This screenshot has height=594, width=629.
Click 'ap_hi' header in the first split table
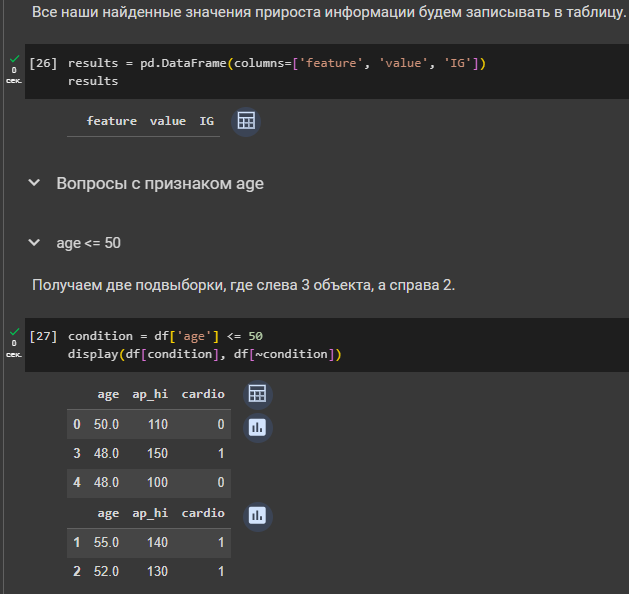(150, 394)
